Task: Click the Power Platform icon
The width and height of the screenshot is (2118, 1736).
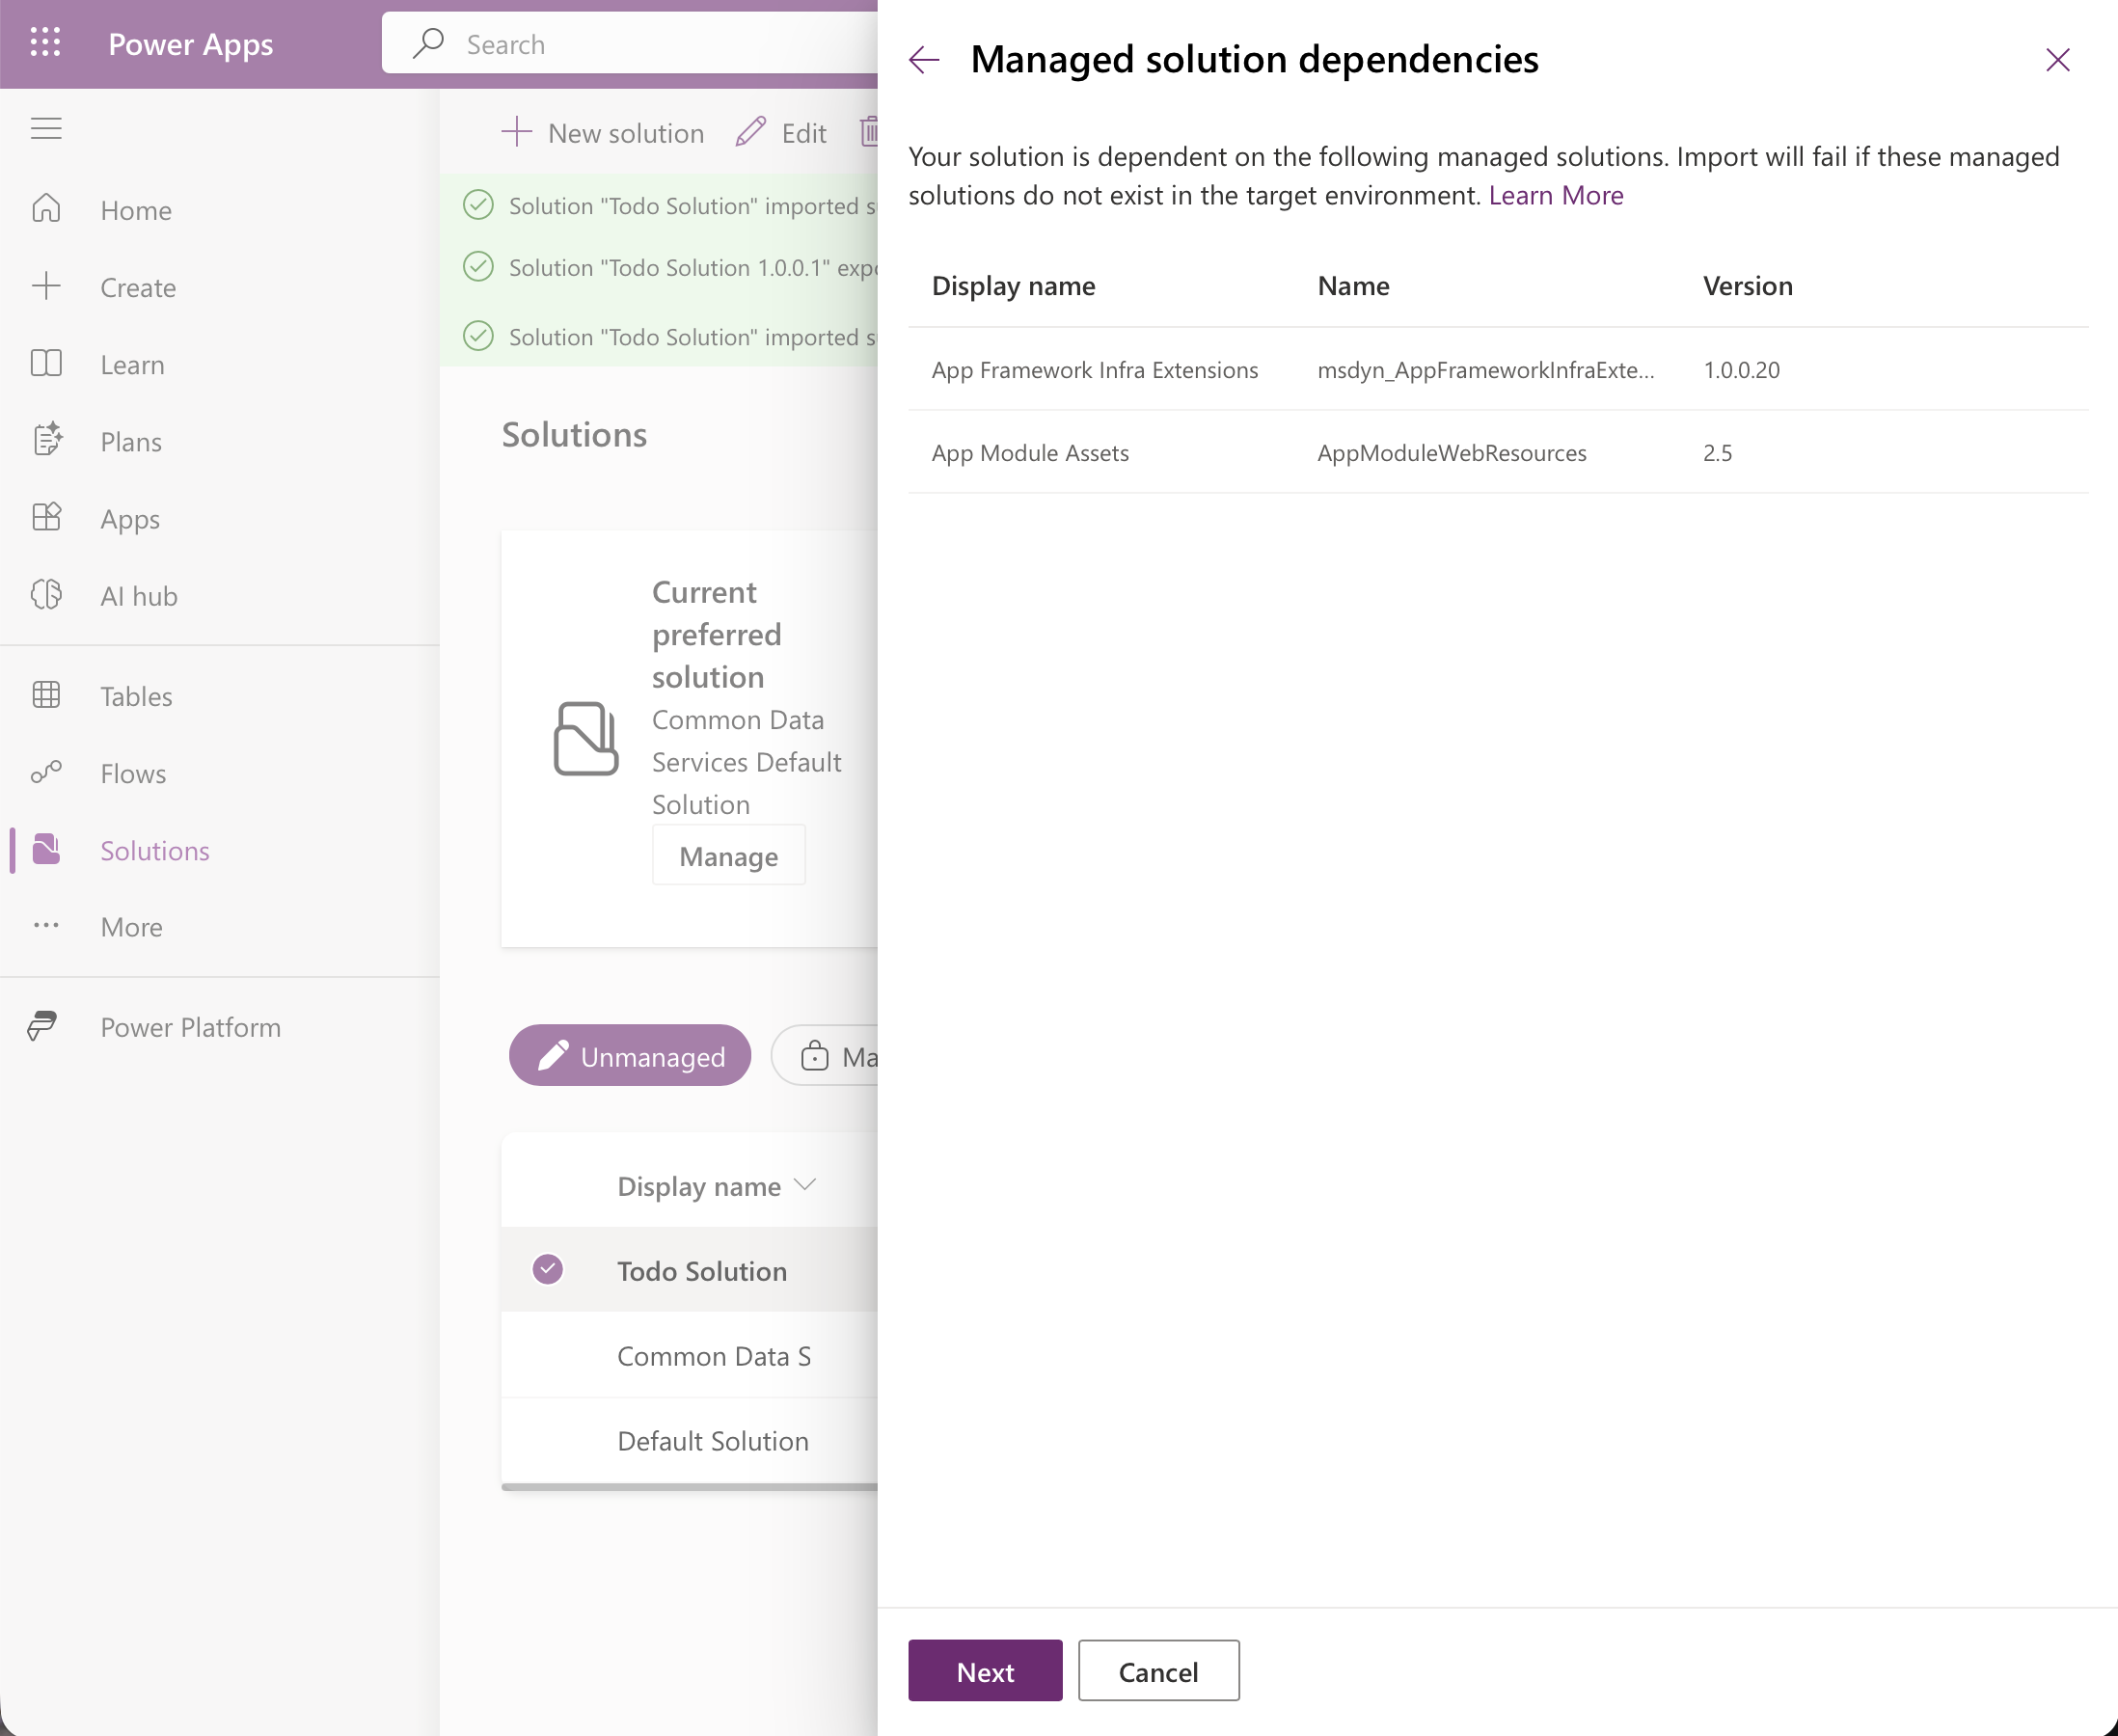Action: click(43, 1026)
